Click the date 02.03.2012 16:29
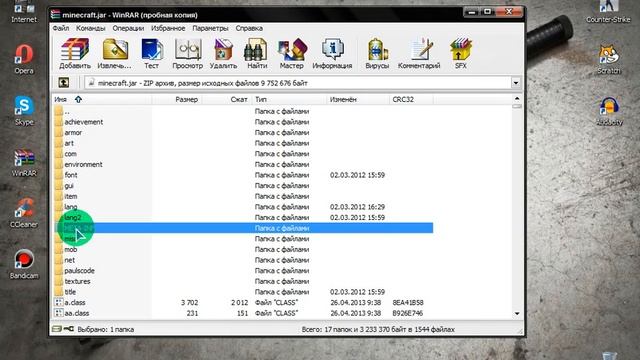The width and height of the screenshot is (640, 360). [x=357, y=207]
